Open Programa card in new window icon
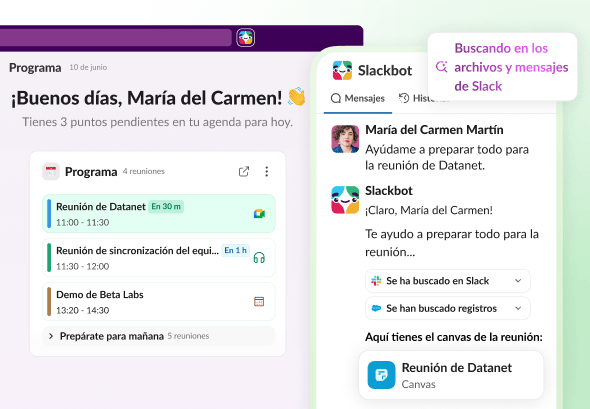590x409 pixels. tap(244, 172)
